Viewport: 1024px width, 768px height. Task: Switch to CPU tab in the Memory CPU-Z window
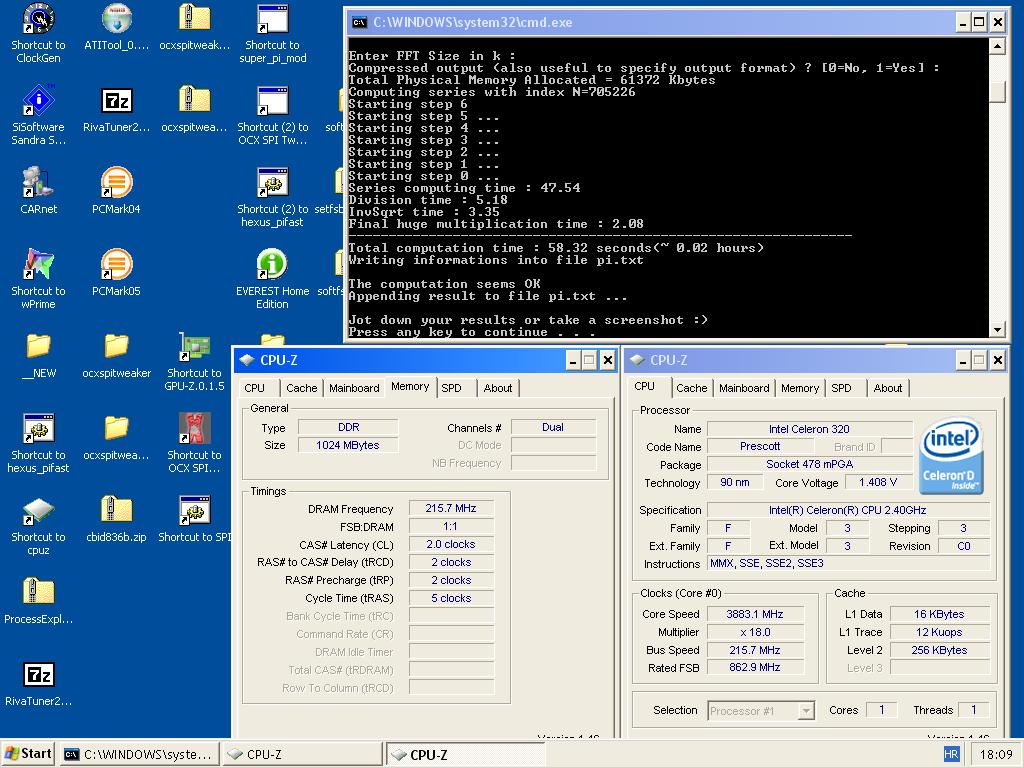pyautogui.click(x=254, y=388)
